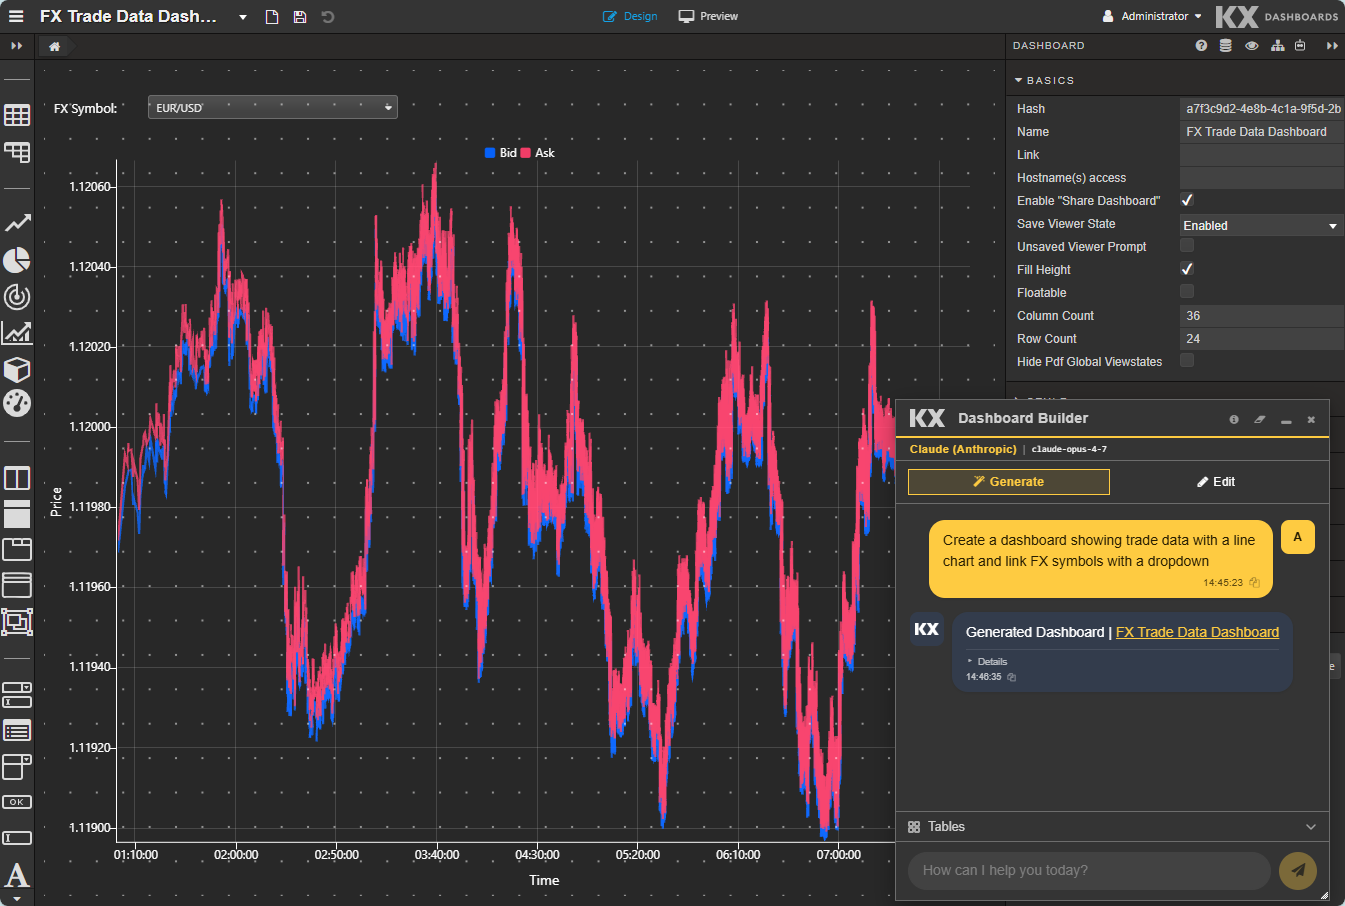Viewport: 1345px width, 906px height.
Task: Add a pie chart component
Action: [17, 260]
